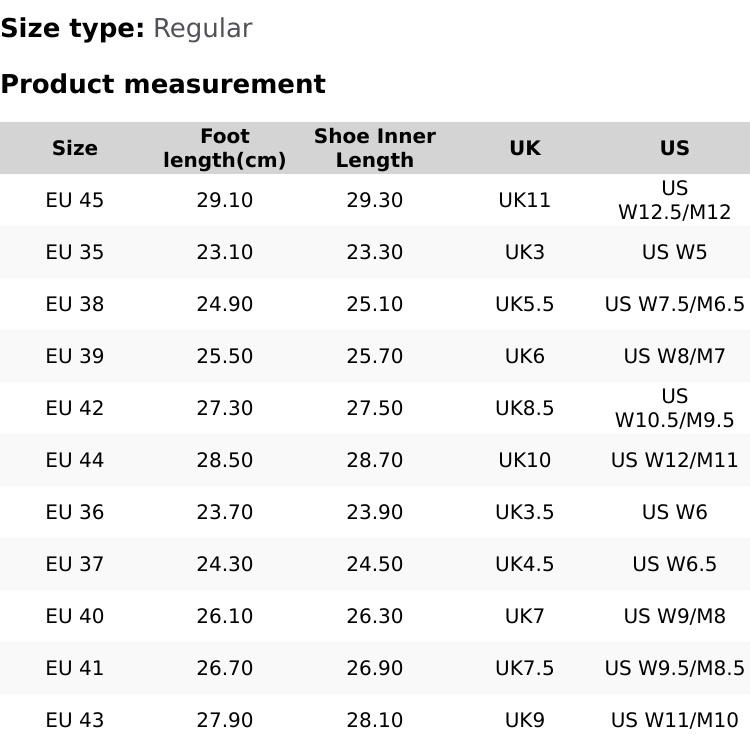
Task: Click the 28.50 foot length value
Action: [x=225, y=460]
